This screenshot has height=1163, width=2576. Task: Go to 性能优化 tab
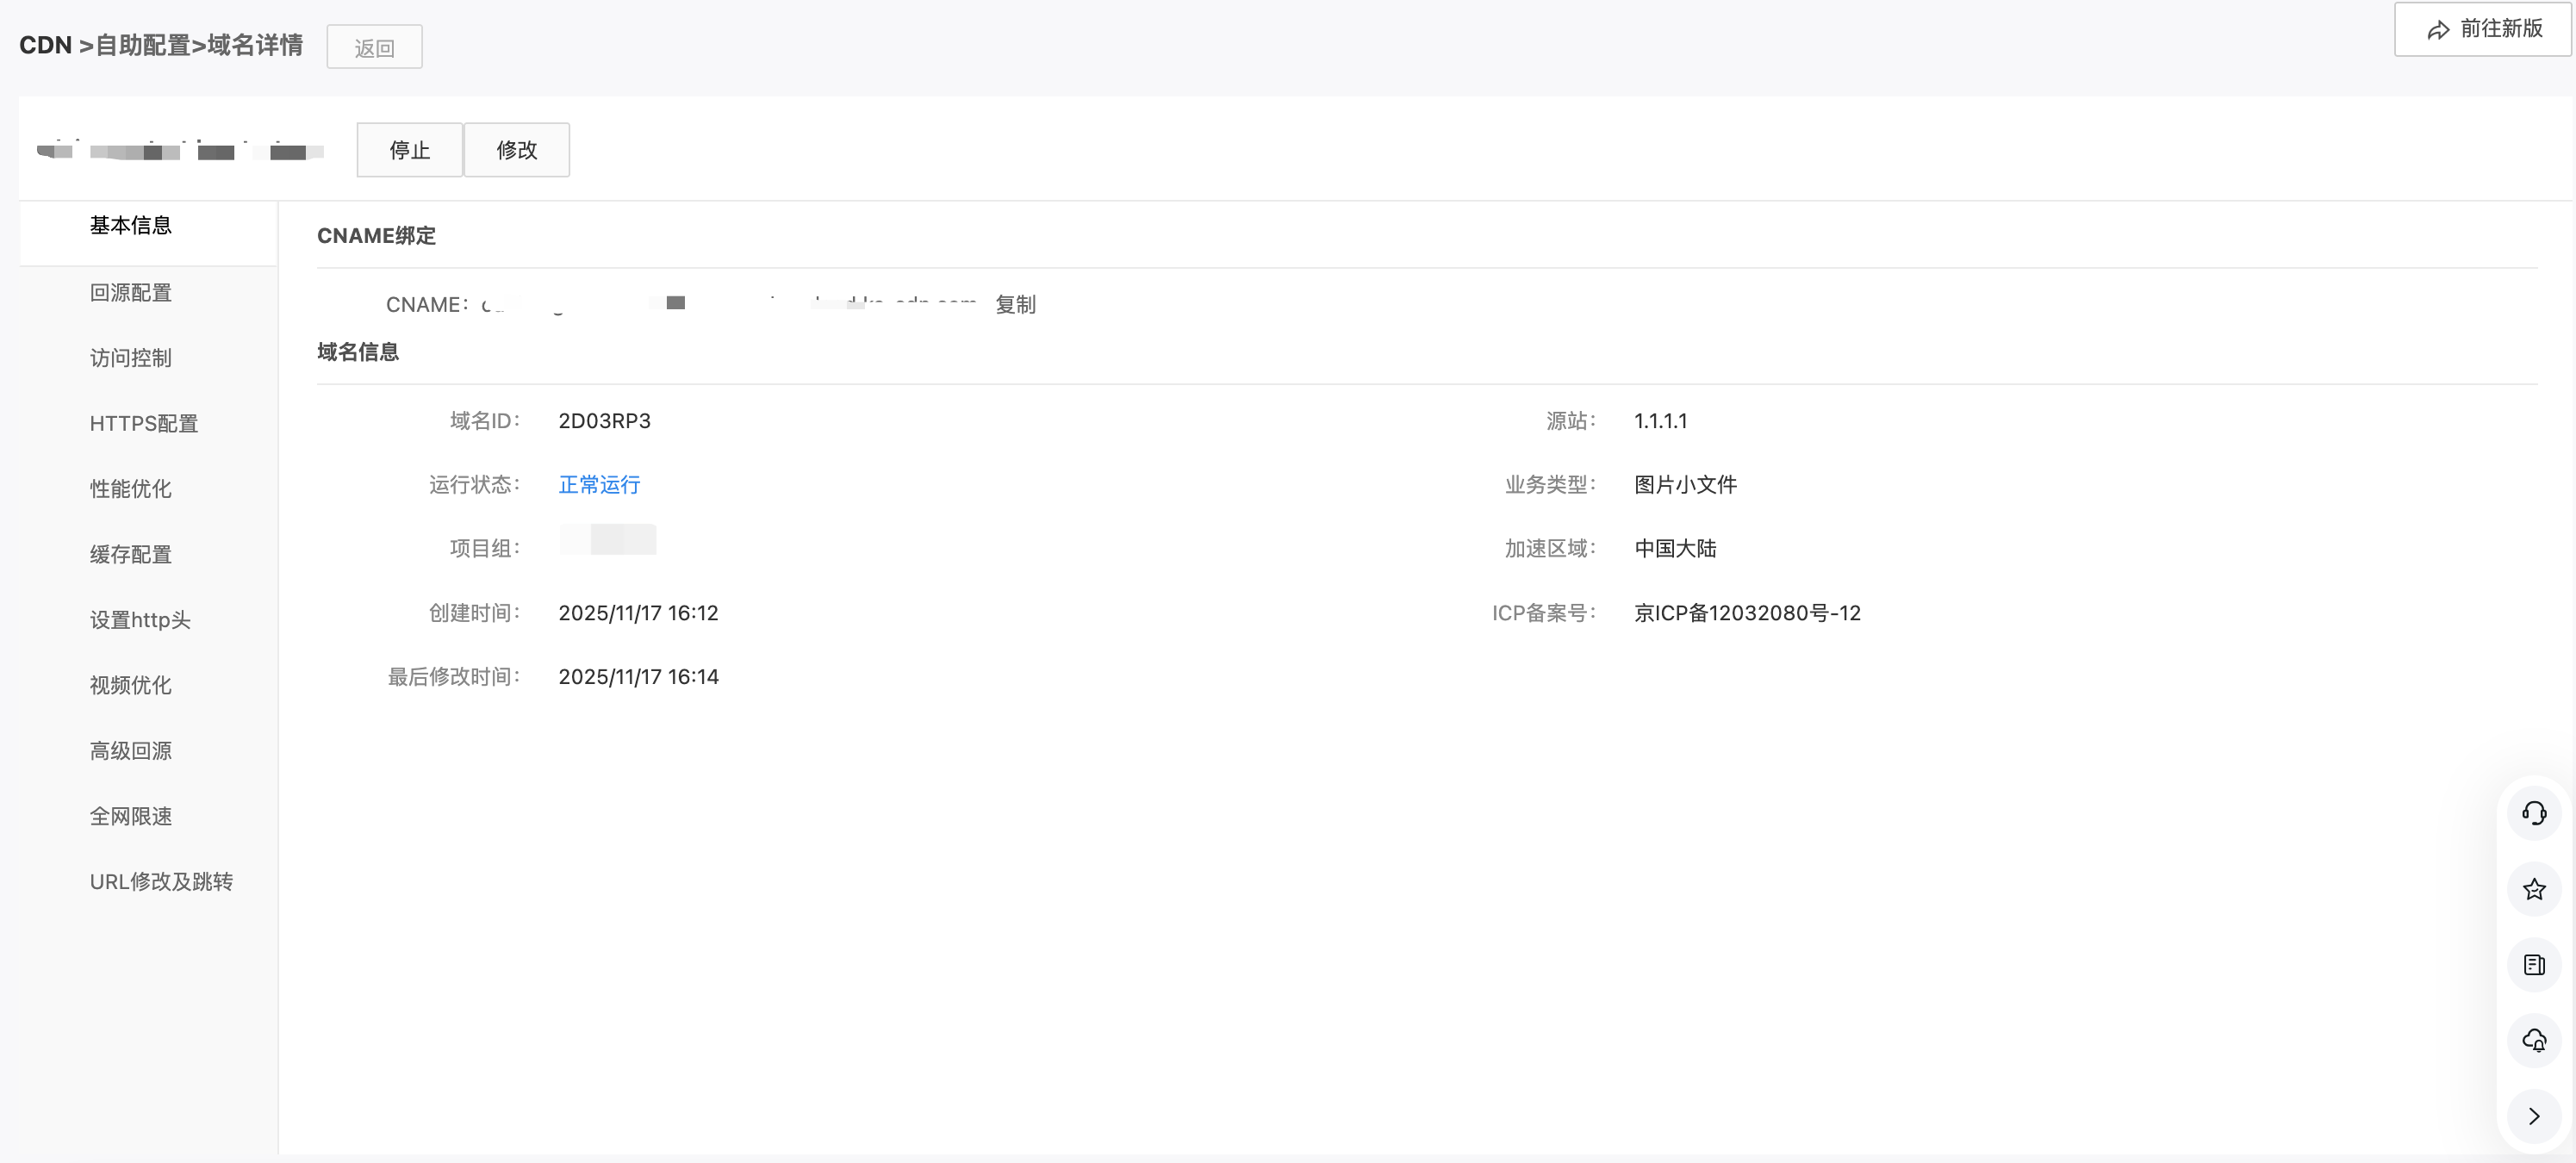tap(131, 489)
